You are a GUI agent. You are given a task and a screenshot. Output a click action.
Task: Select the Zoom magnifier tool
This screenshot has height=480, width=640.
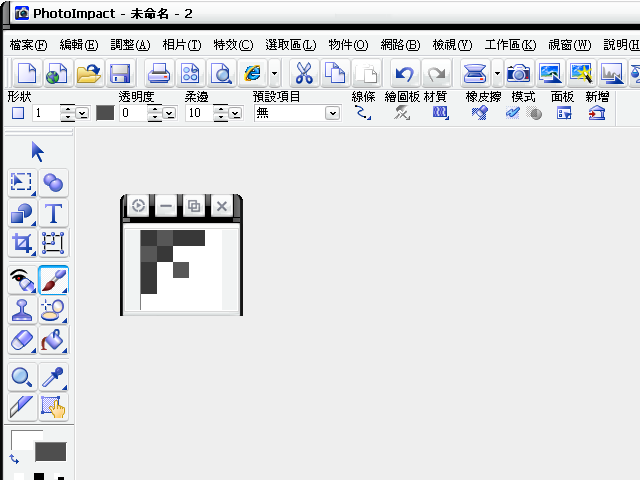pyautogui.click(x=22, y=377)
